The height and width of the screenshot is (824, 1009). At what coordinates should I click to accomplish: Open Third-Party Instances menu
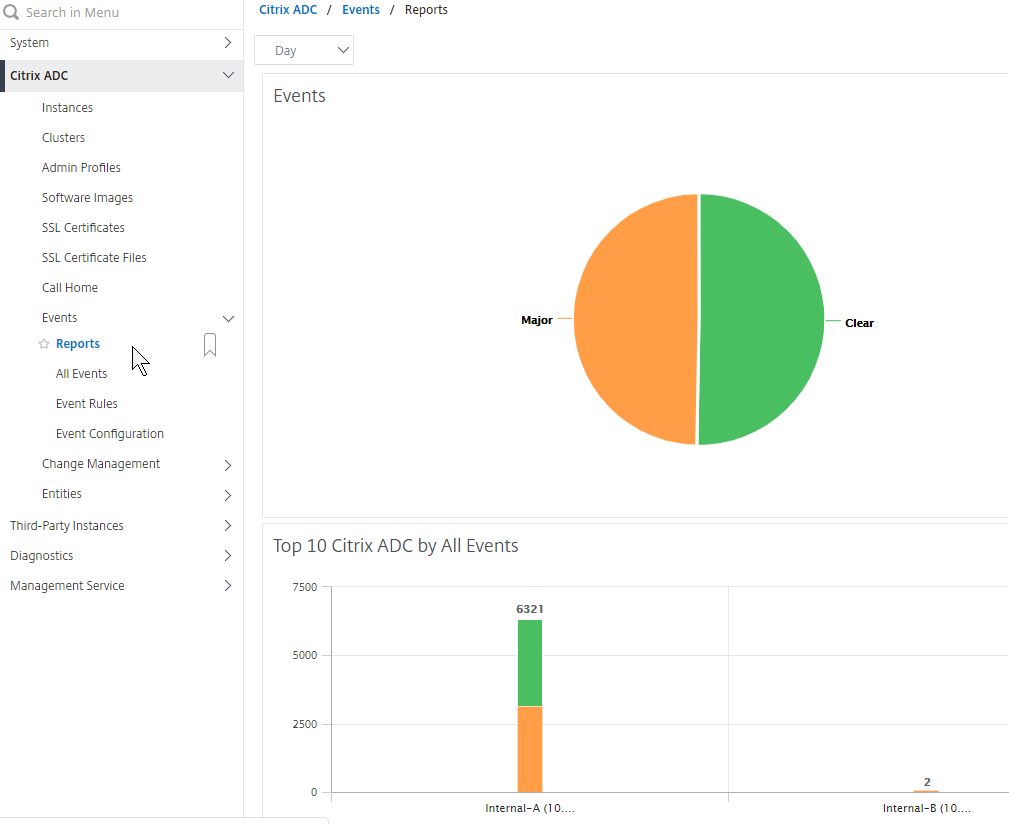tap(67, 526)
